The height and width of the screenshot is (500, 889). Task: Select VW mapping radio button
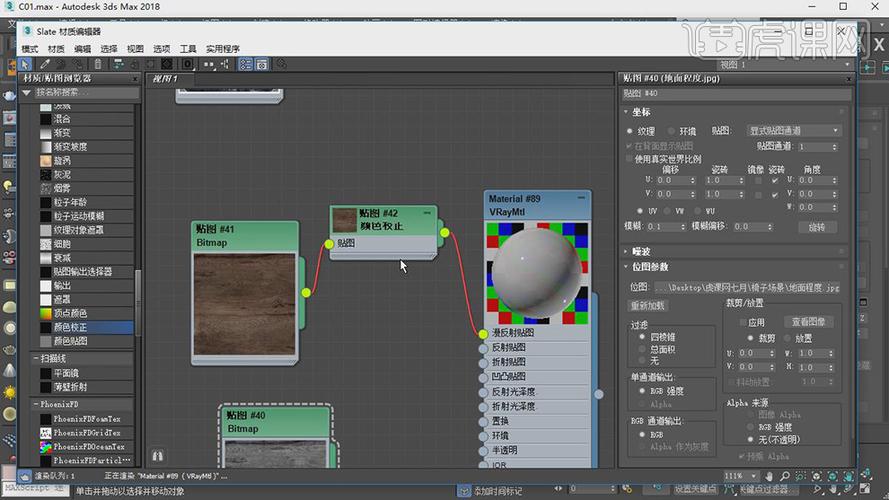tap(667, 211)
